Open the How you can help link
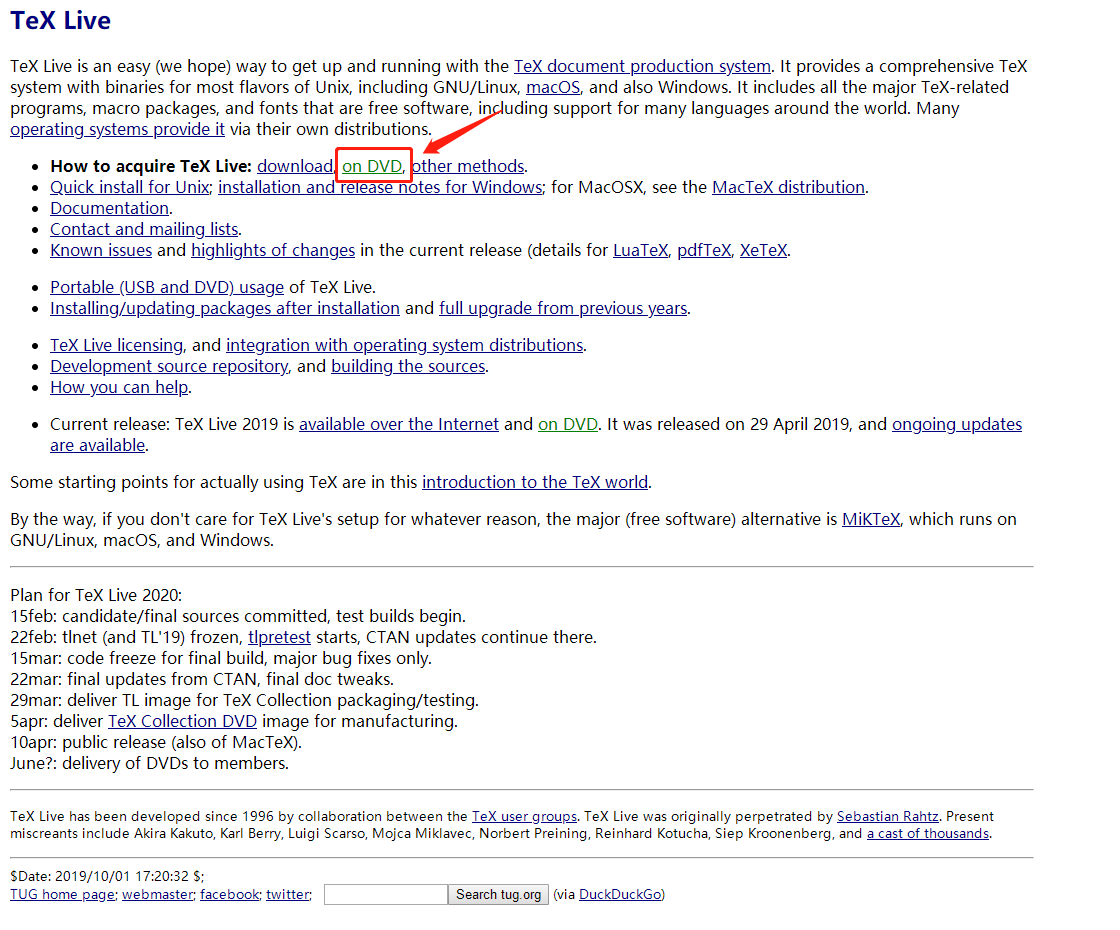The image size is (1120, 930). coord(119,388)
